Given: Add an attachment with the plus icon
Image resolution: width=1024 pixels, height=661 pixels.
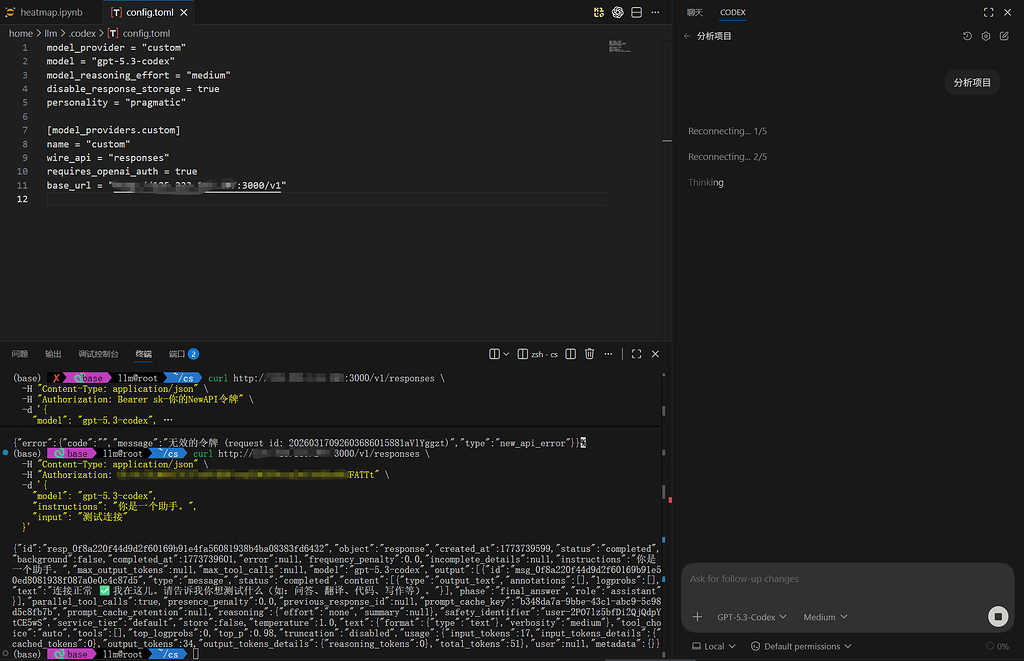Looking at the screenshot, I should tap(697, 617).
